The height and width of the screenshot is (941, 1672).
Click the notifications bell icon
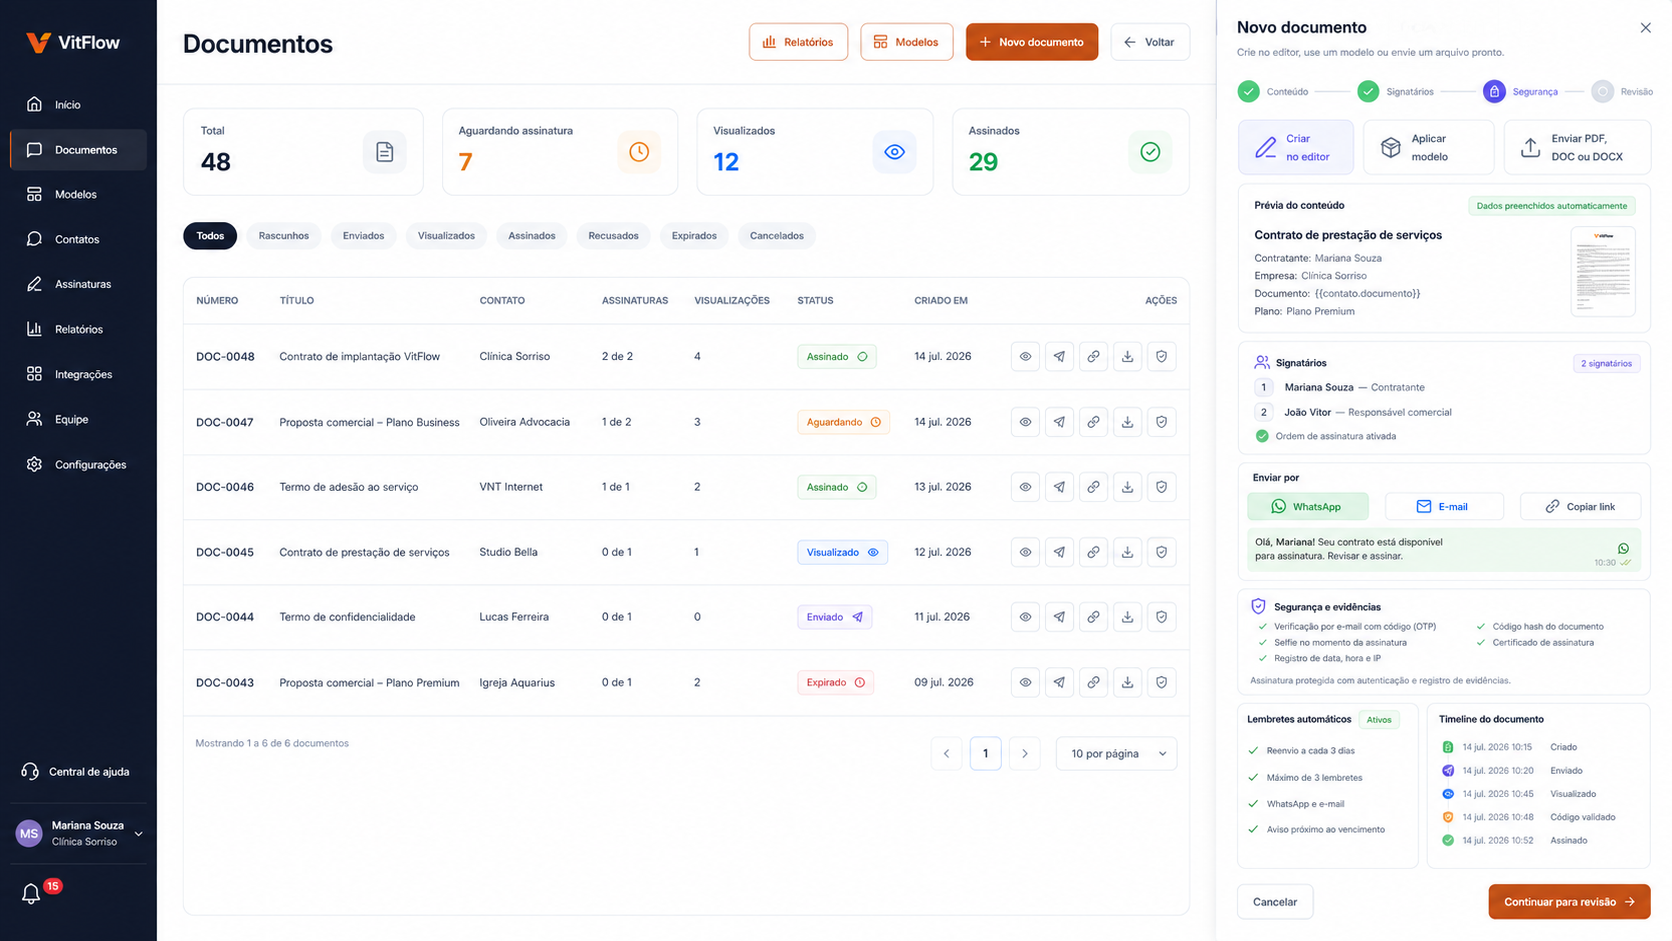31,894
